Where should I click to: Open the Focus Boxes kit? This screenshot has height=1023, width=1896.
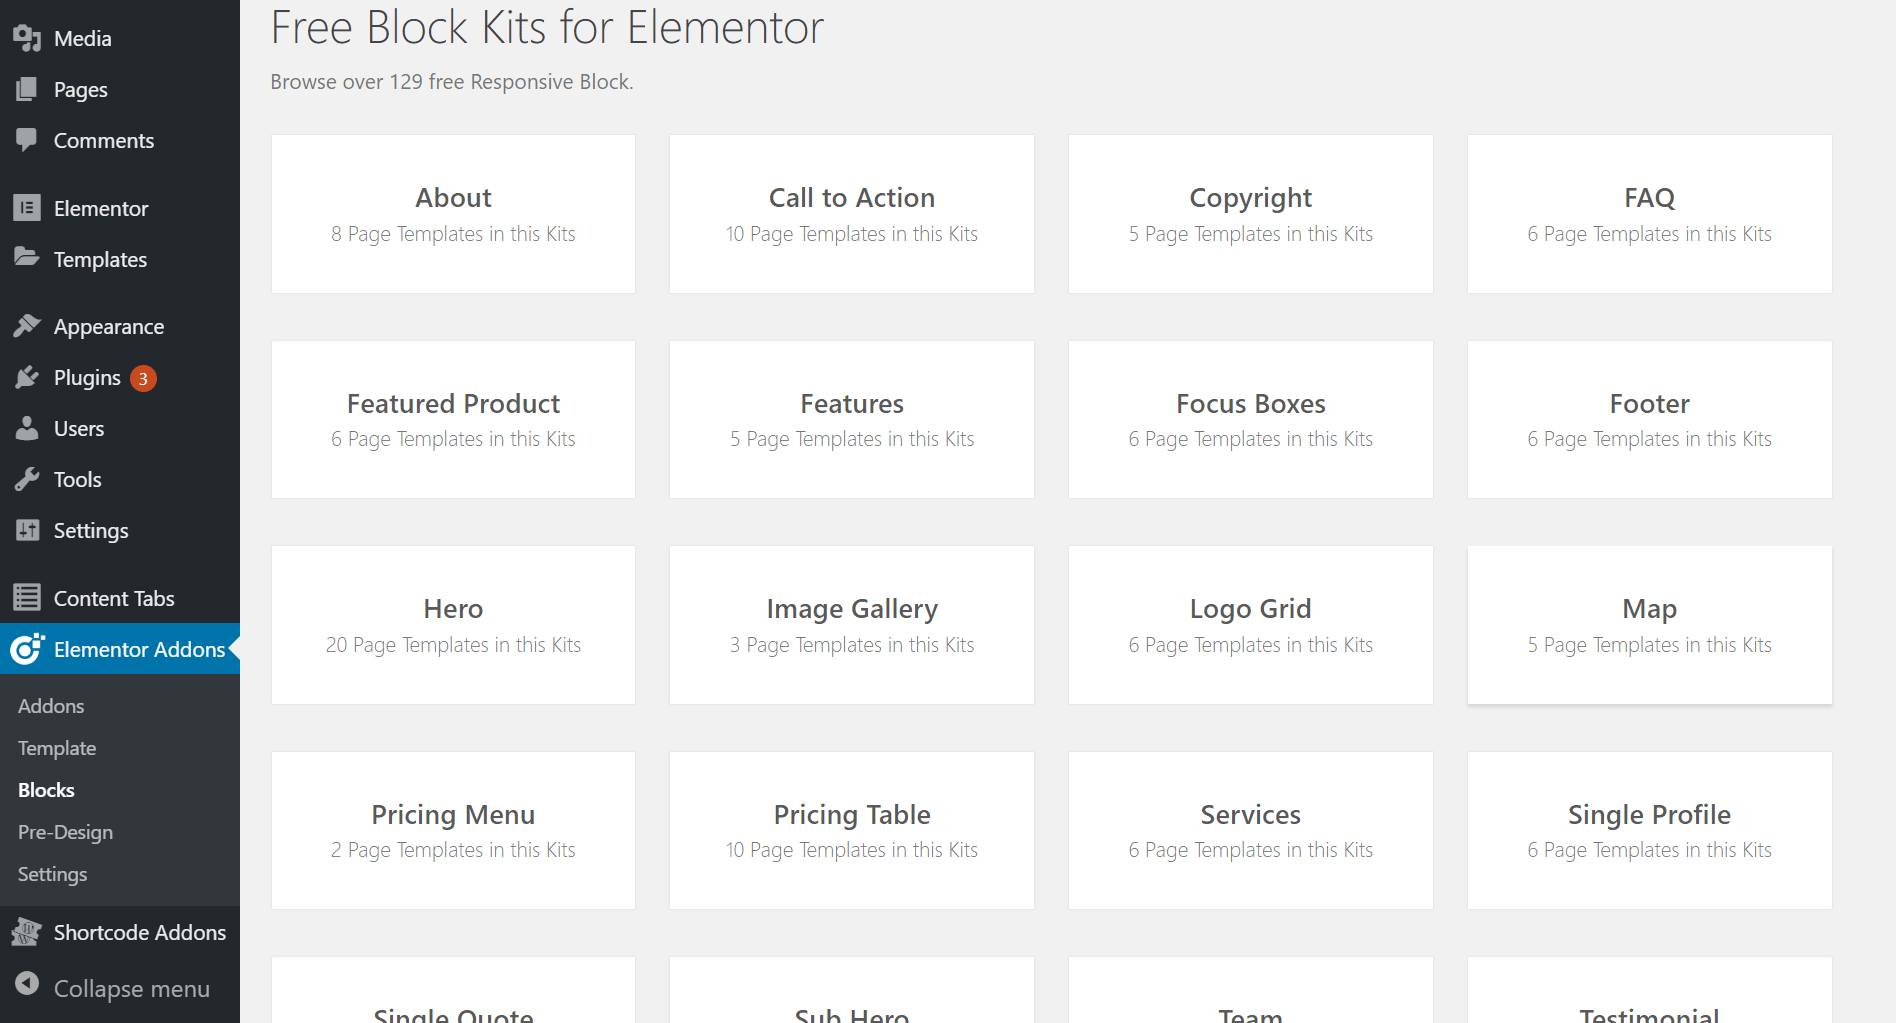tap(1250, 420)
